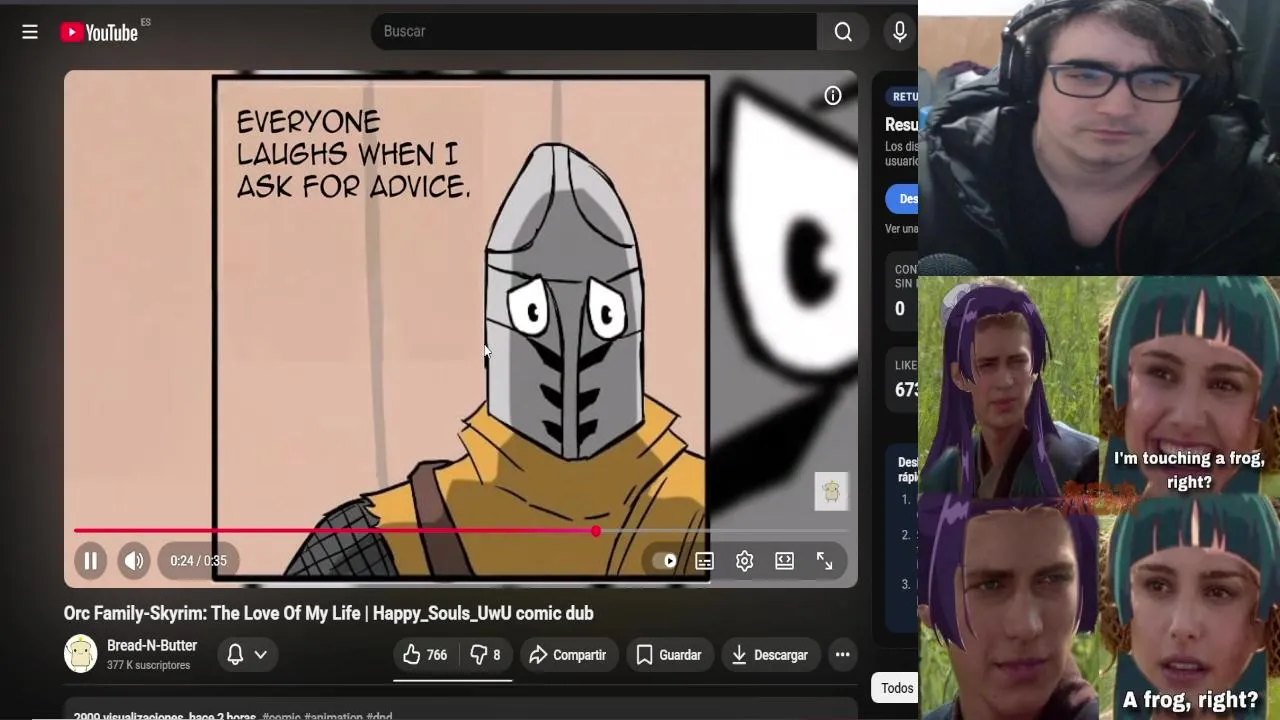
Task: Click the magnifying glass search button
Action: (x=843, y=32)
